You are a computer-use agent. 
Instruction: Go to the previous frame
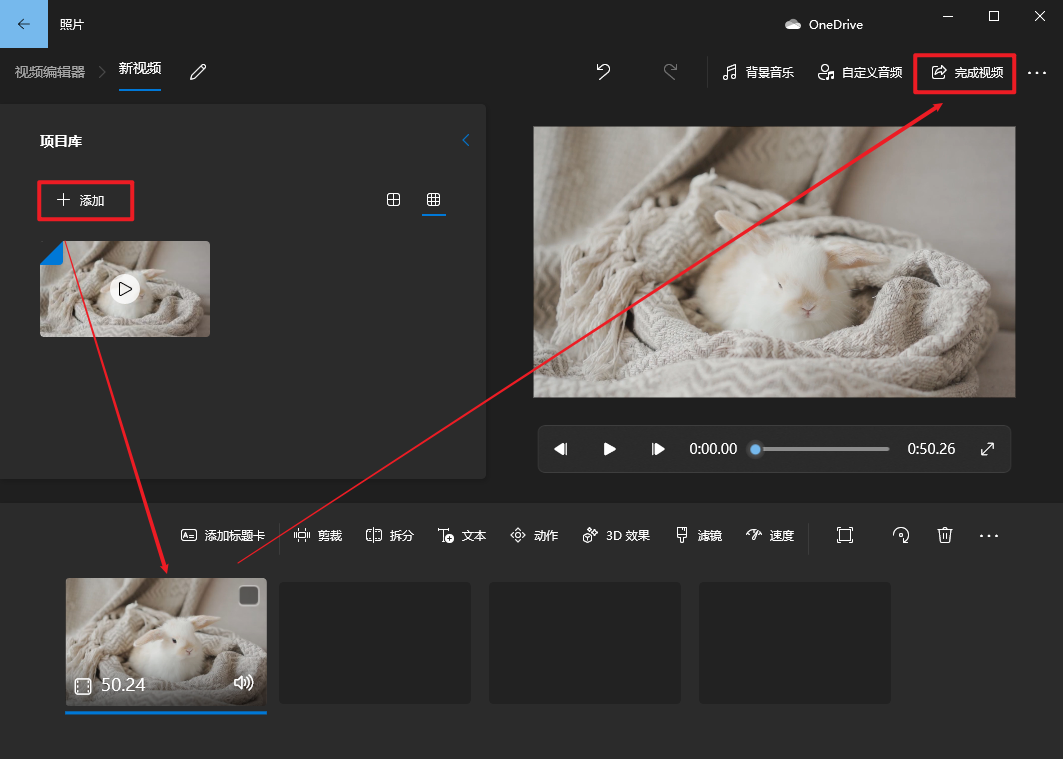click(x=561, y=449)
